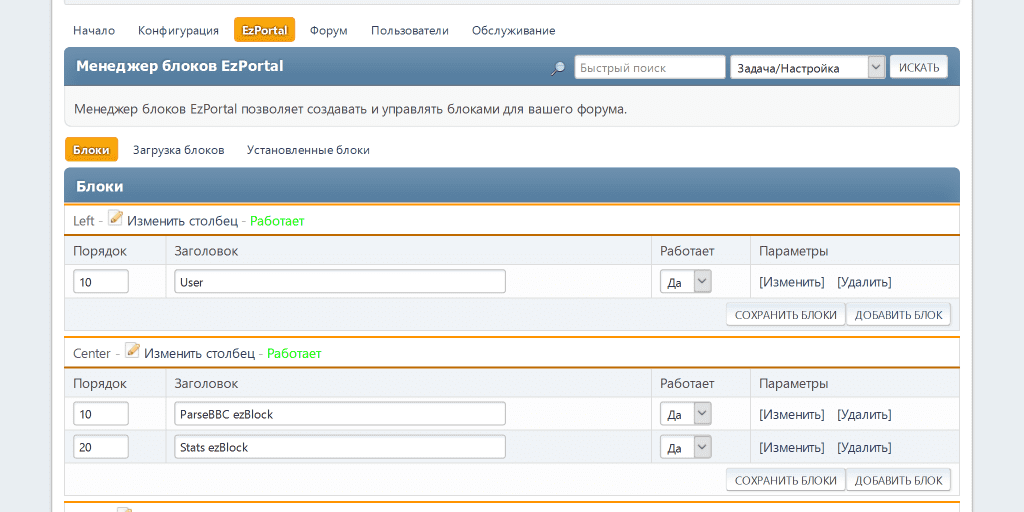
Task: Switch to Установленные блоки tab
Action: (x=308, y=150)
